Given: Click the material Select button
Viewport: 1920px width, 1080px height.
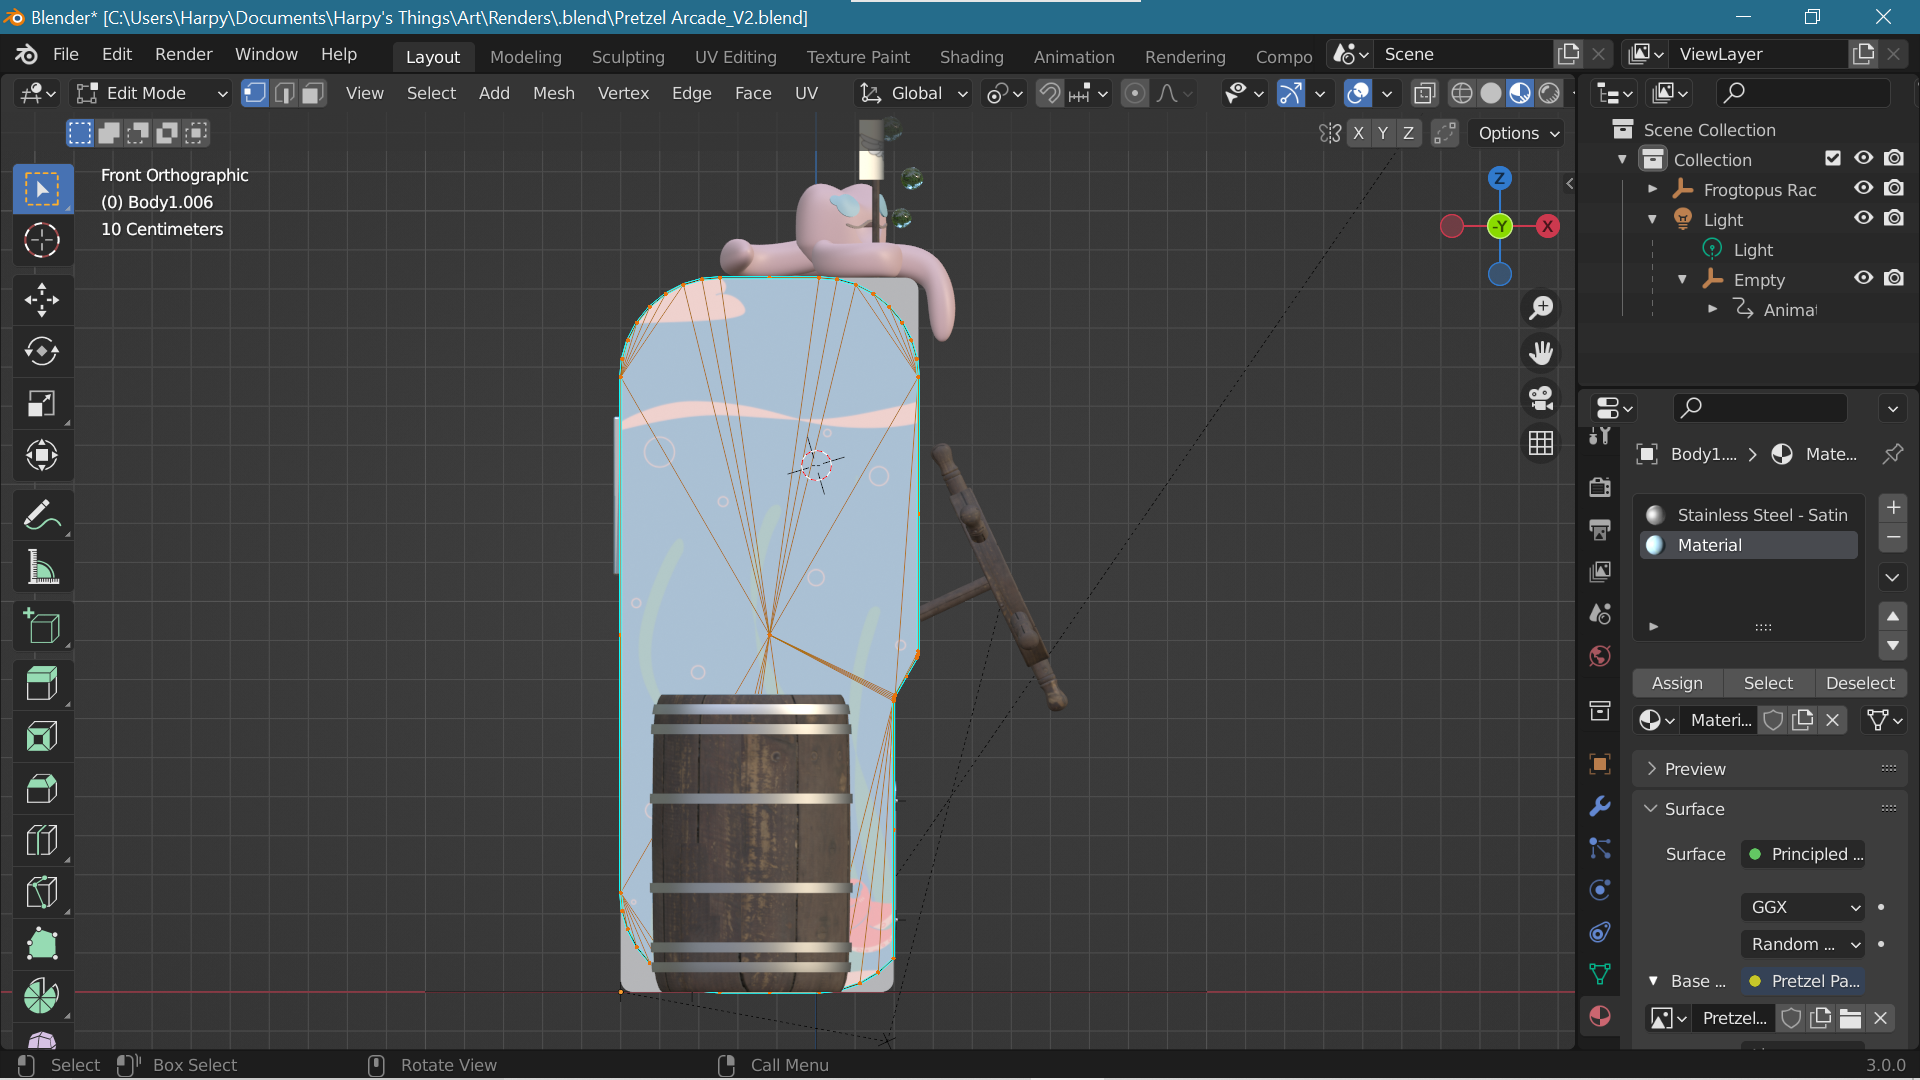Looking at the screenshot, I should tap(1768, 683).
